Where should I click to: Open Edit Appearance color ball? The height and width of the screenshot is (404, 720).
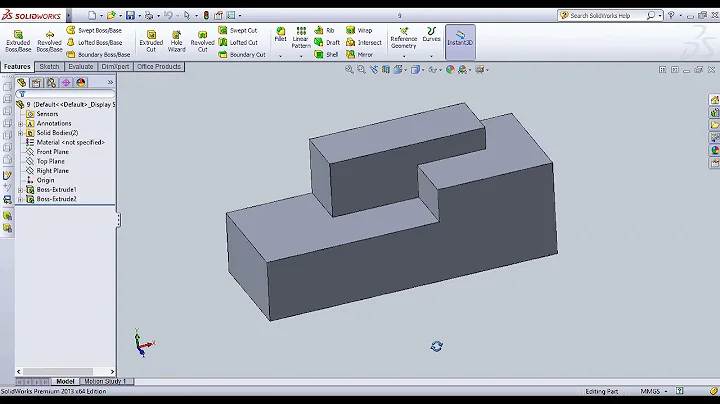point(450,69)
